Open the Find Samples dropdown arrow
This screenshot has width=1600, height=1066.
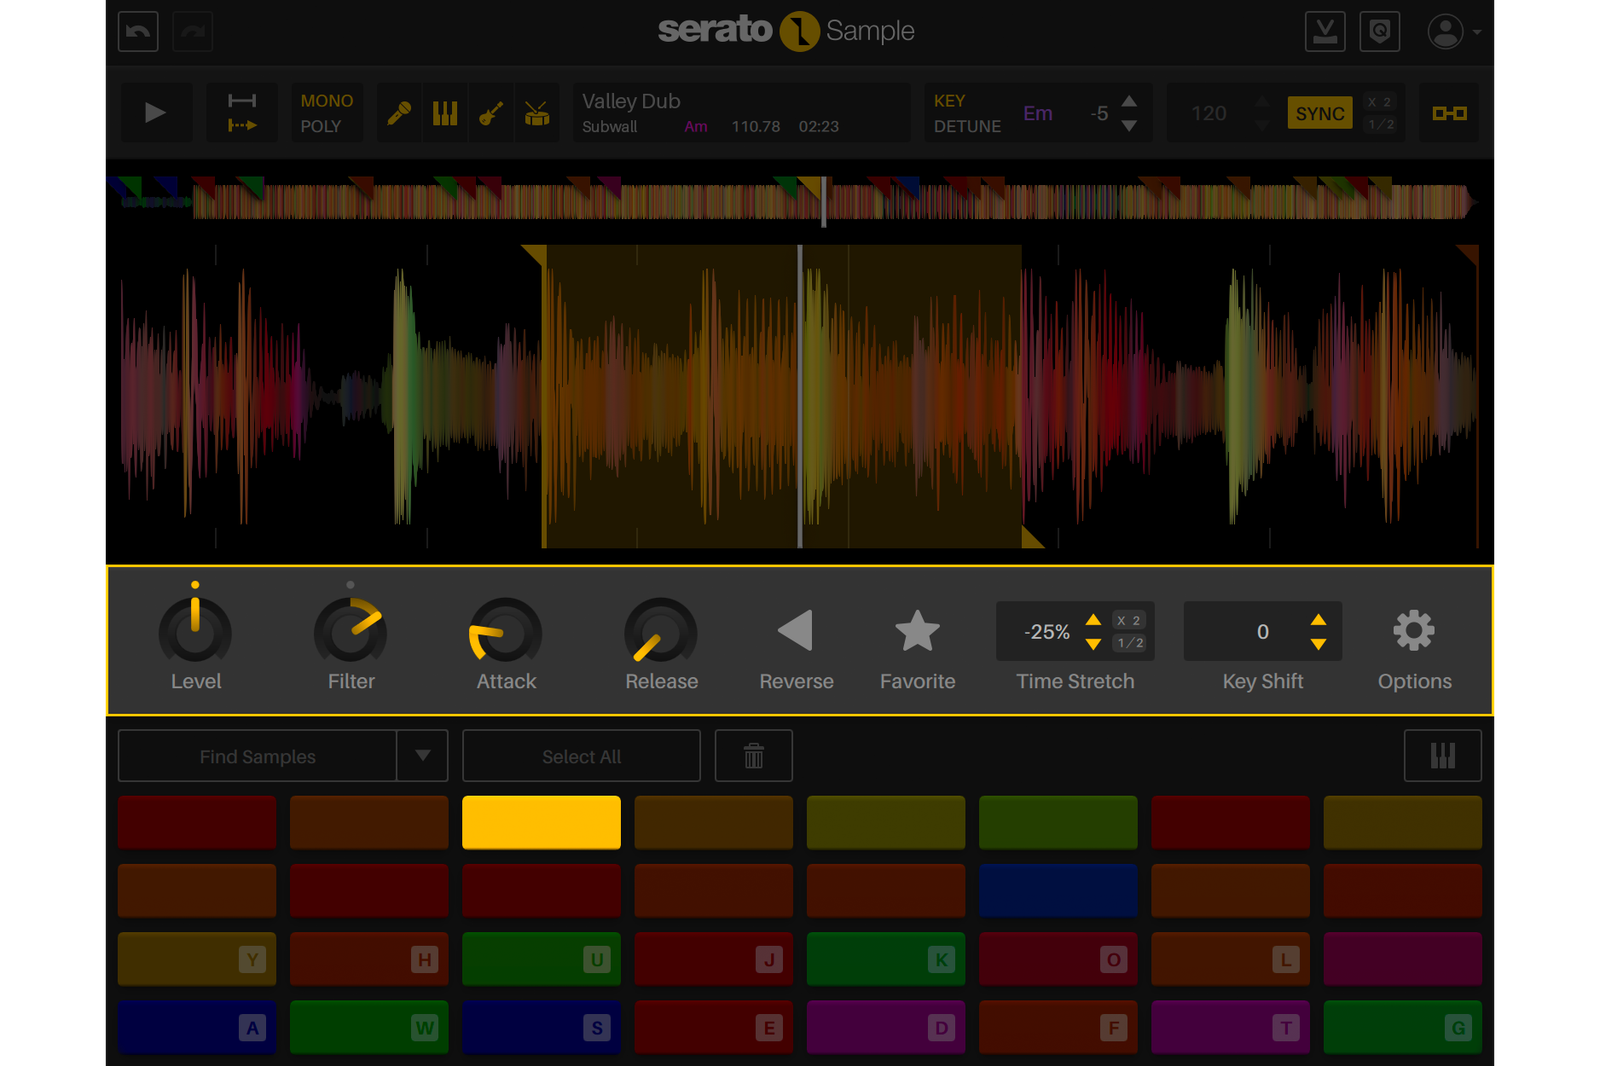tap(424, 755)
